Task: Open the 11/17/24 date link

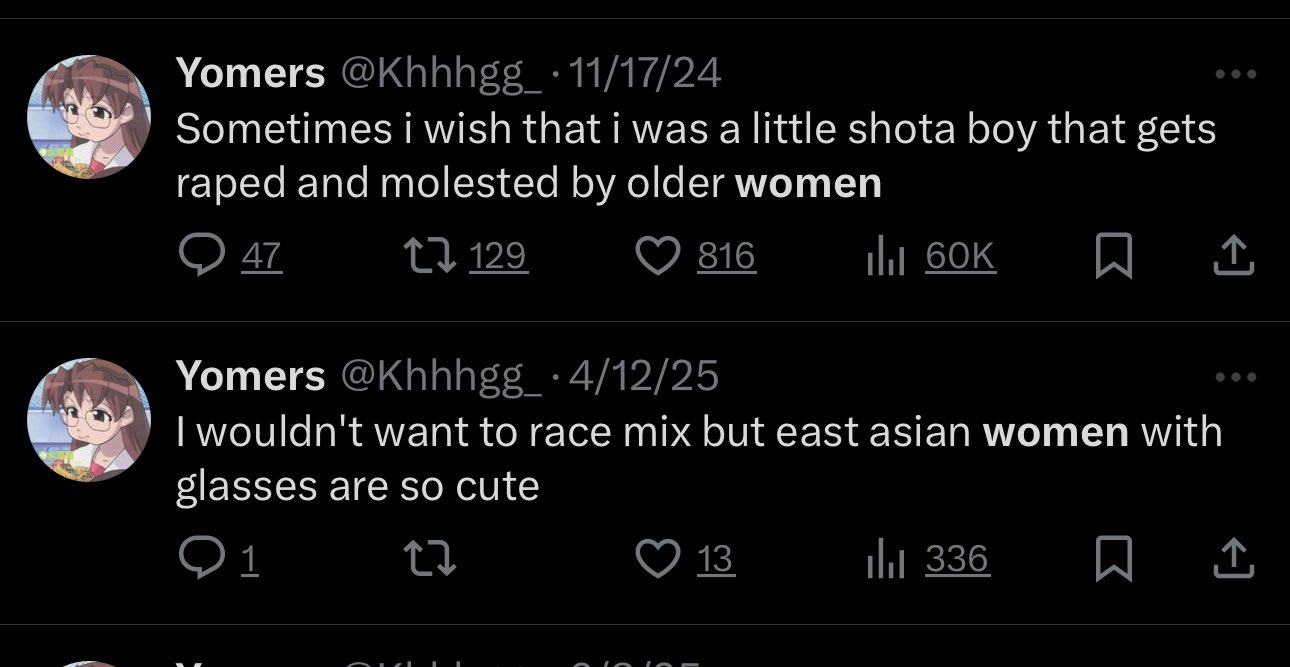Action: click(x=644, y=73)
